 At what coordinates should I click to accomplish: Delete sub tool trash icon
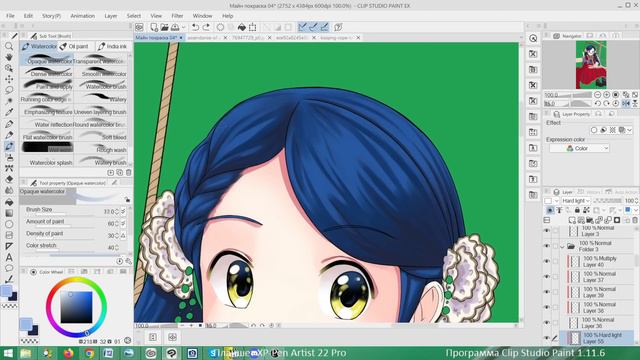pos(129,172)
